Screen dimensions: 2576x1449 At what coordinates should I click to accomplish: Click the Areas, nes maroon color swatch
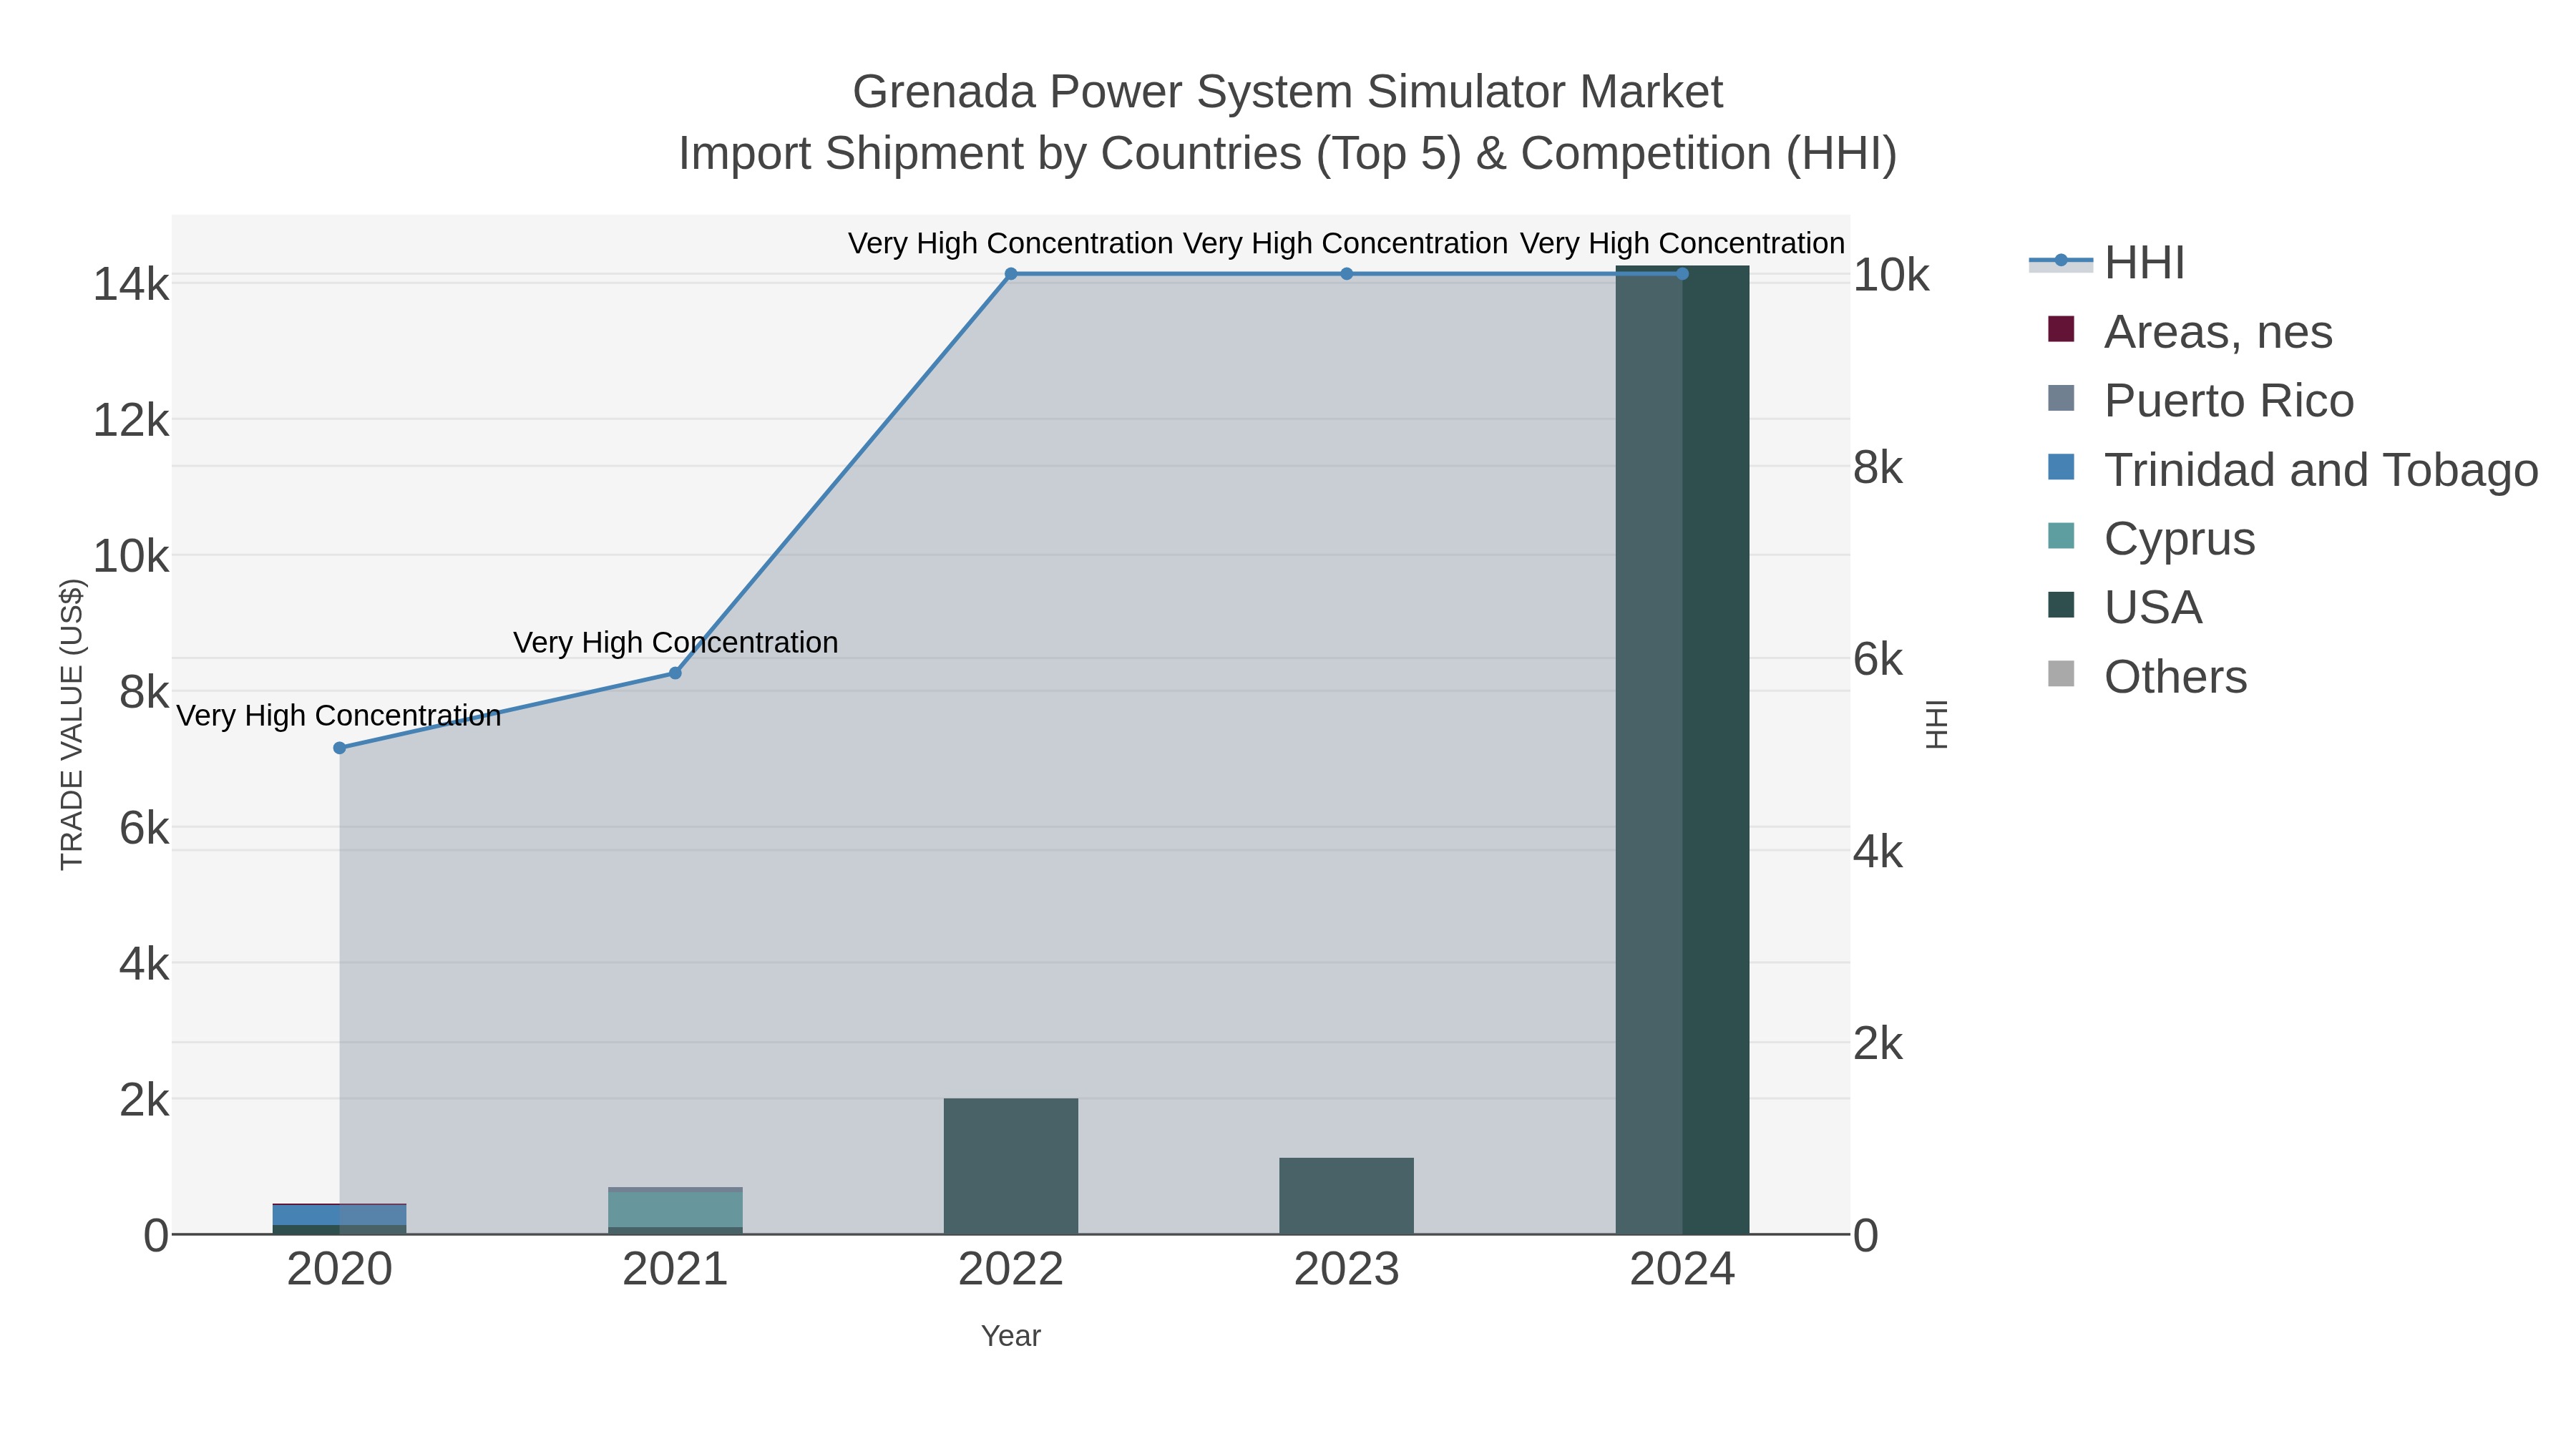(2061, 329)
